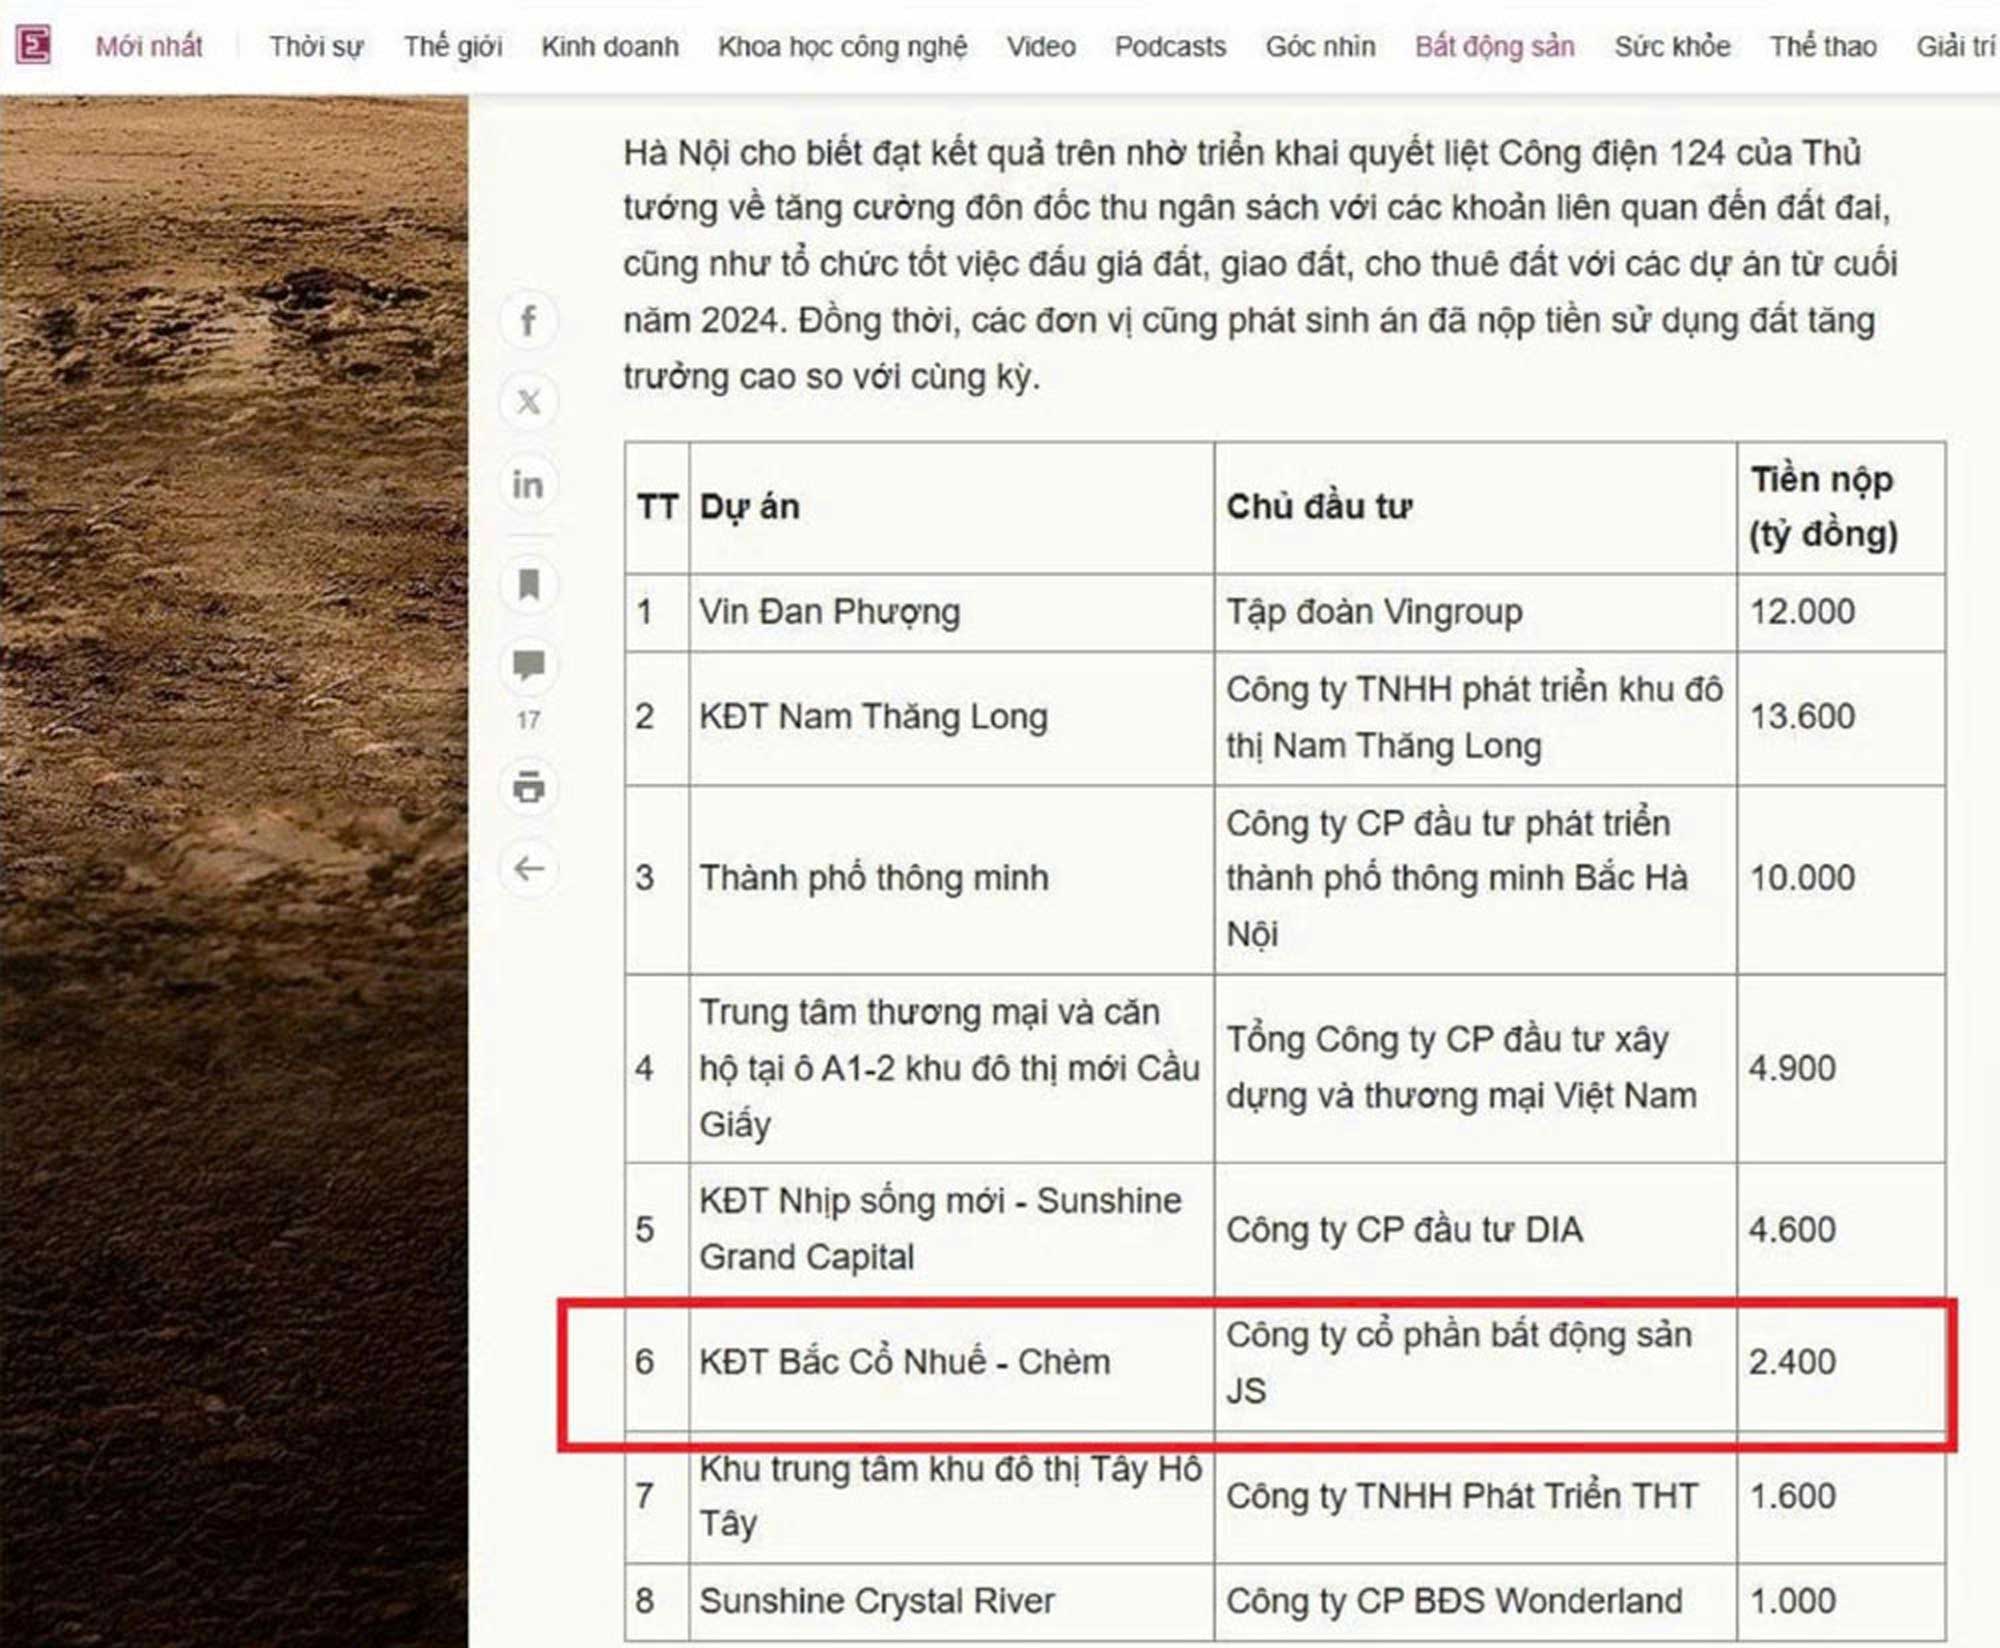The height and width of the screenshot is (1648, 2000).
Task: Go to Góc nhìn section
Action: click(x=1320, y=47)
